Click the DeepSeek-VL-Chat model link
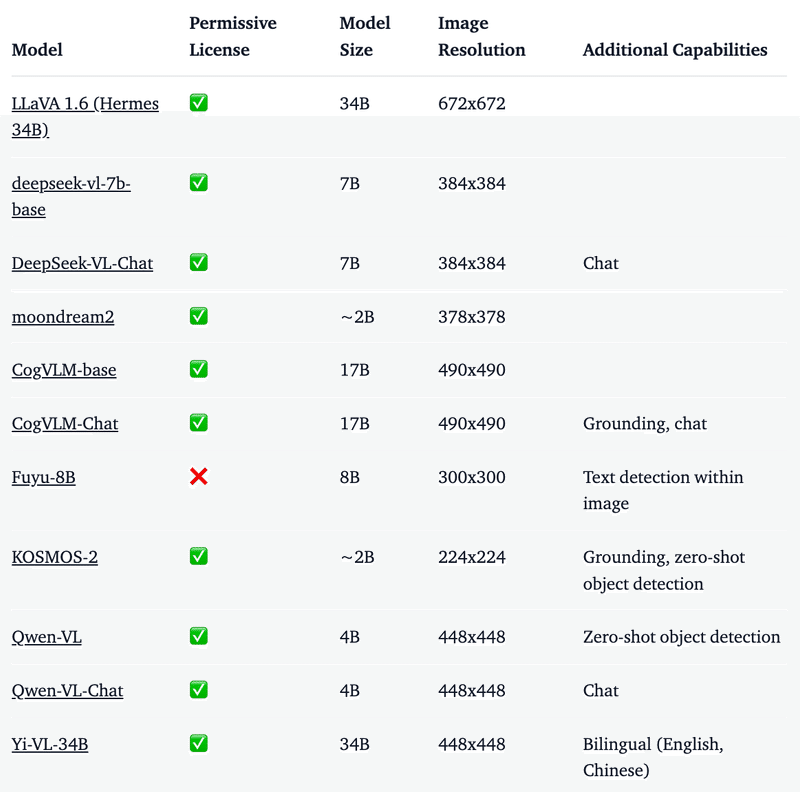The width and height of the screenshot is (800, 792). pyautogui.click(x=82, y=264)
